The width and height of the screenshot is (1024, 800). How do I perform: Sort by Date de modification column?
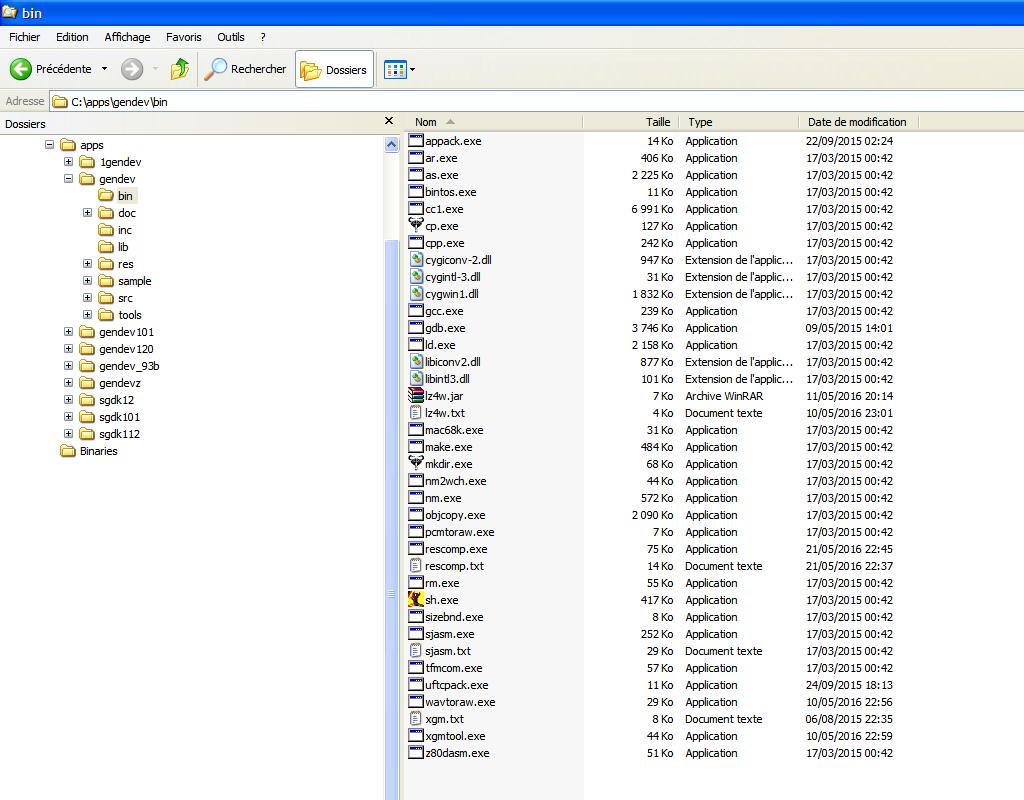point(857,122)
